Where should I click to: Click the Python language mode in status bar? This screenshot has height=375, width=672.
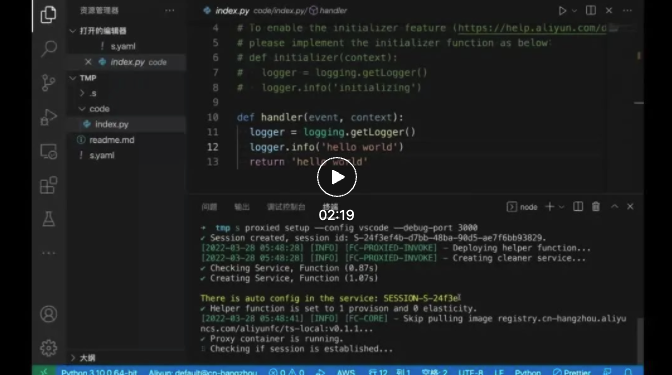click(x=528, y=372)
